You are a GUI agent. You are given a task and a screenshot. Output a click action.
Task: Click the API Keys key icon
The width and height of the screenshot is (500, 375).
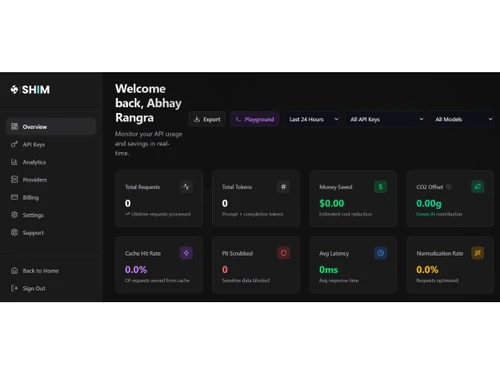14,144
